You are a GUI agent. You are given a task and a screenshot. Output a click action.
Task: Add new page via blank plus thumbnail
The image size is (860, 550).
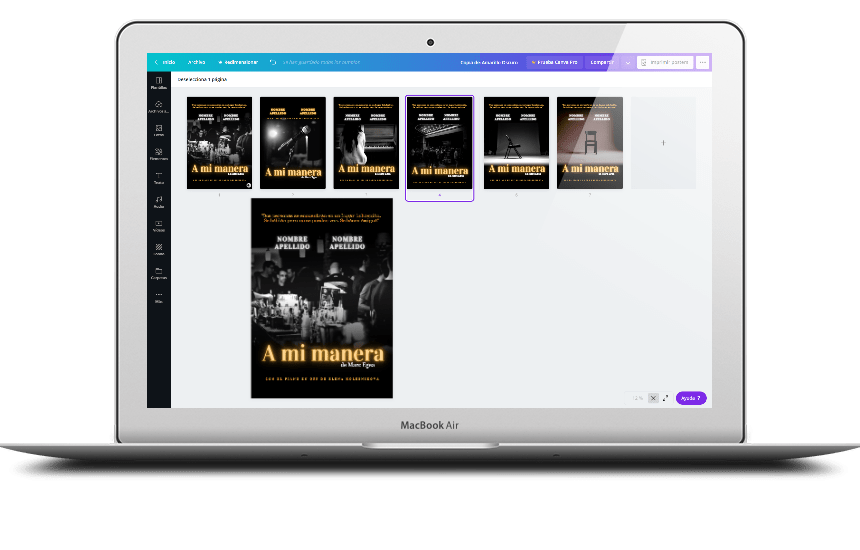point(662,143)
